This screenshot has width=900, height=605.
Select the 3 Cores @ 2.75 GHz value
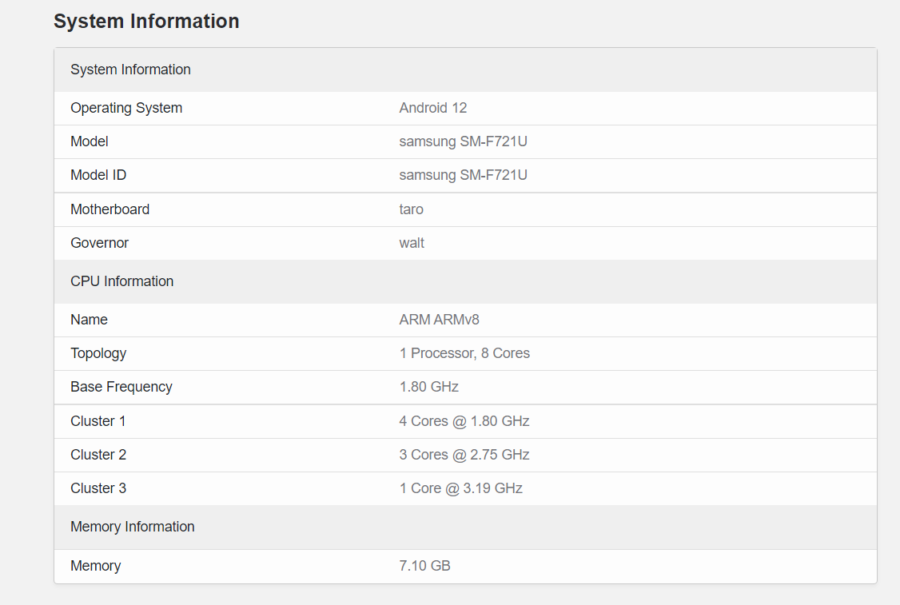(x=464, y=455)
